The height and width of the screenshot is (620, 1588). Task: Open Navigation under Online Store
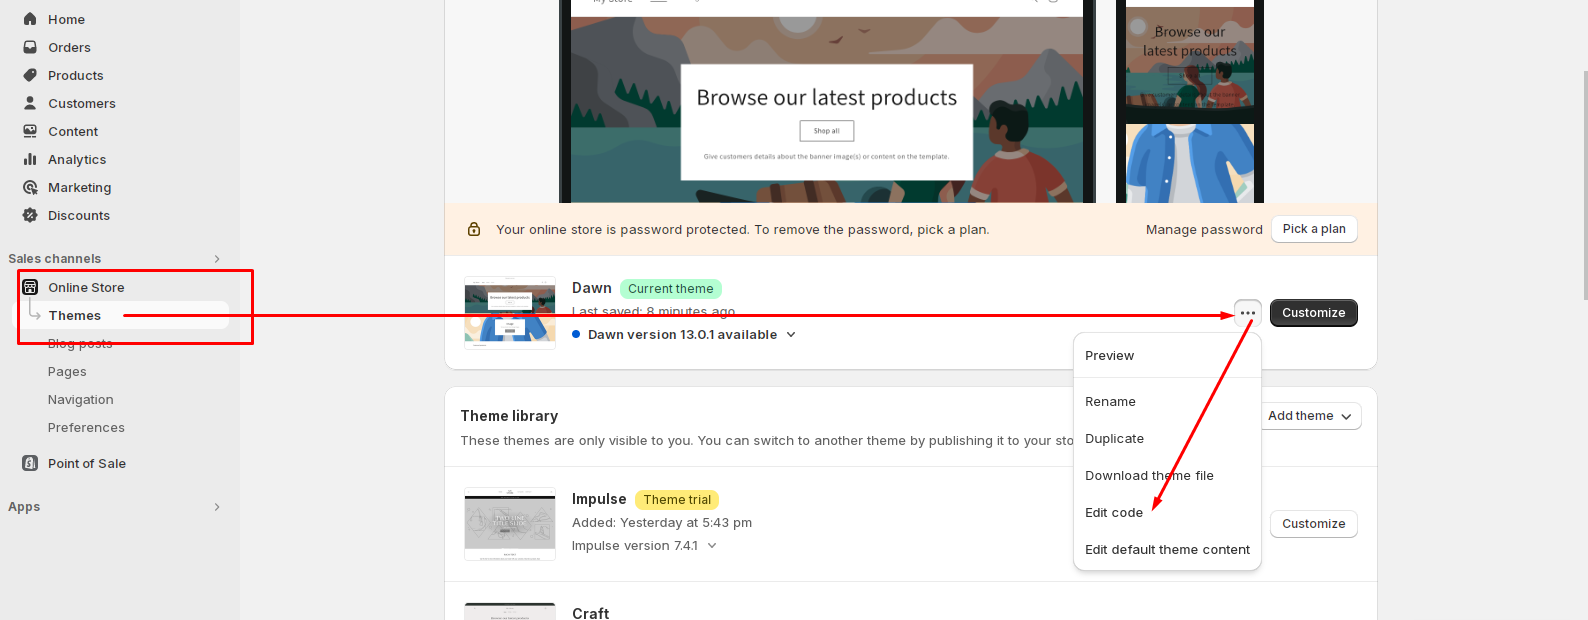(81, 399)
